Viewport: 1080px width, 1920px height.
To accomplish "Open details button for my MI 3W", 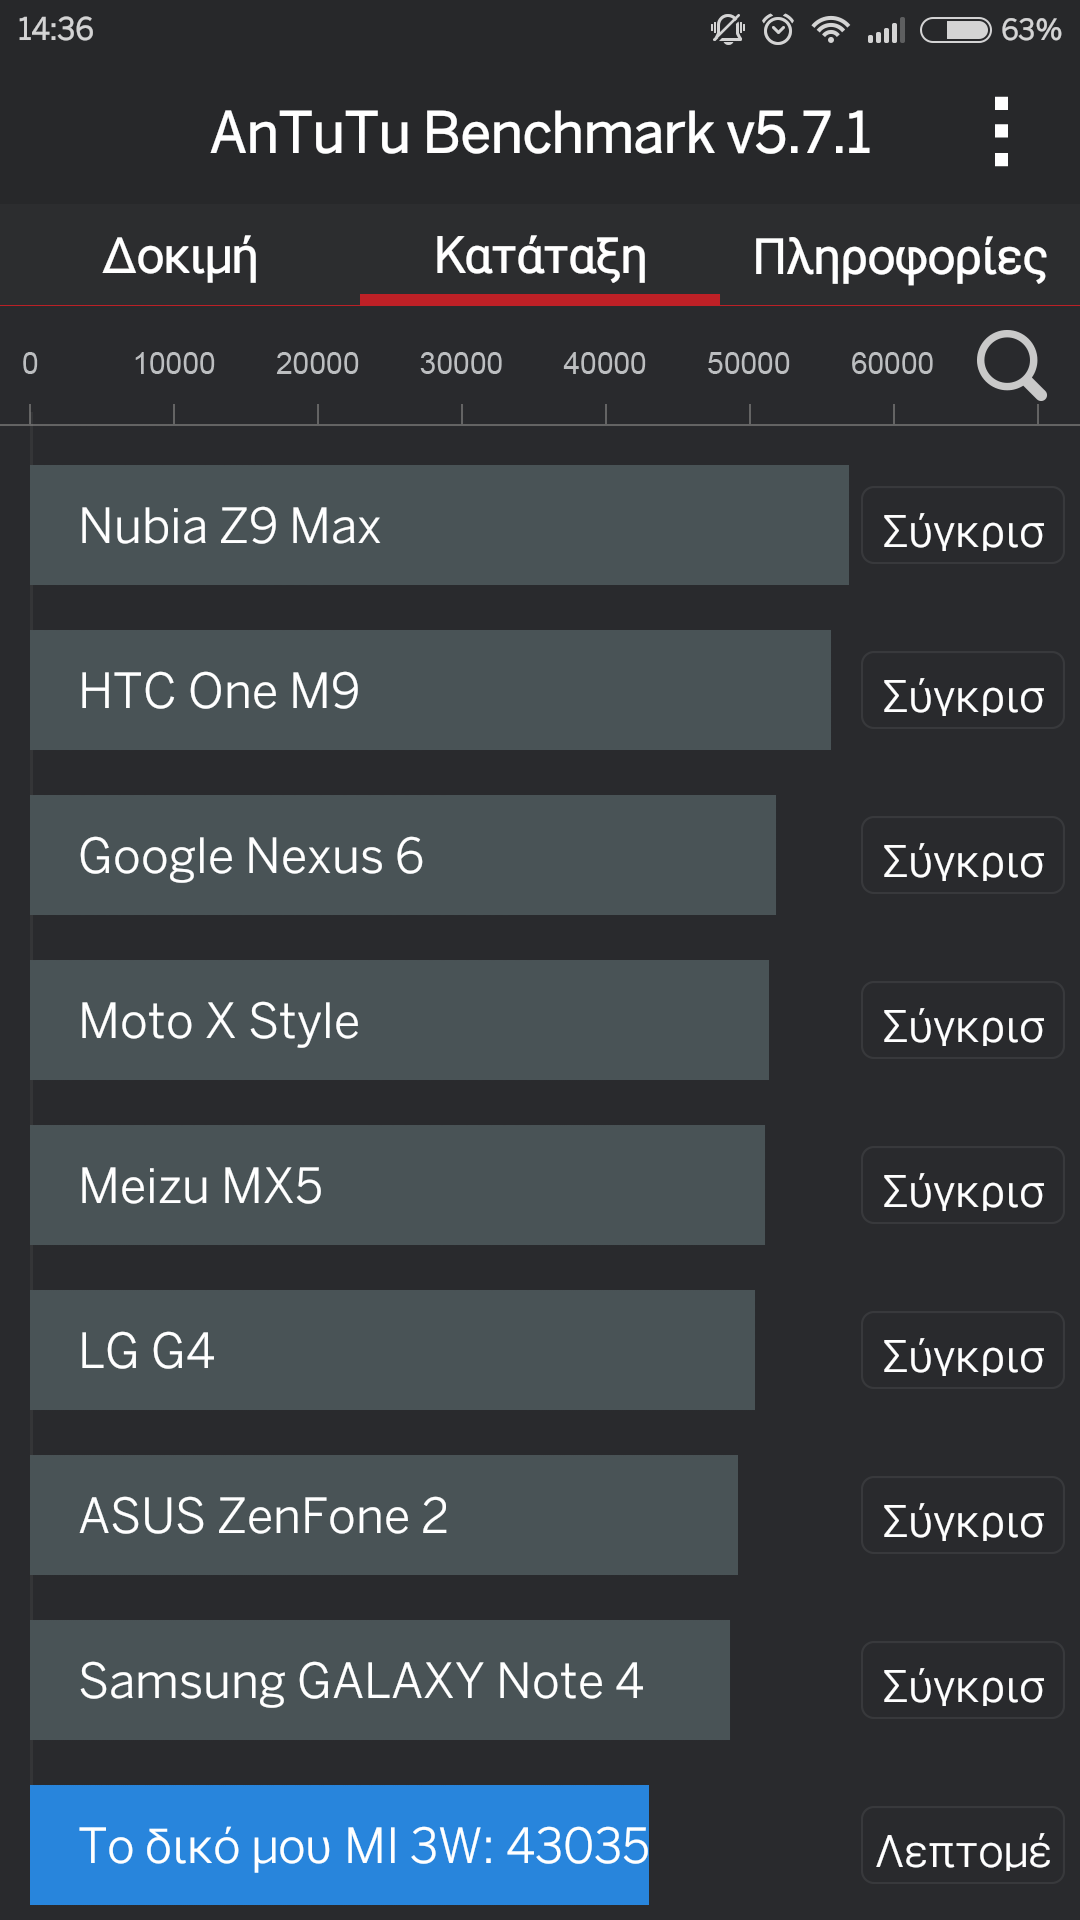I will pos(962,1846).
